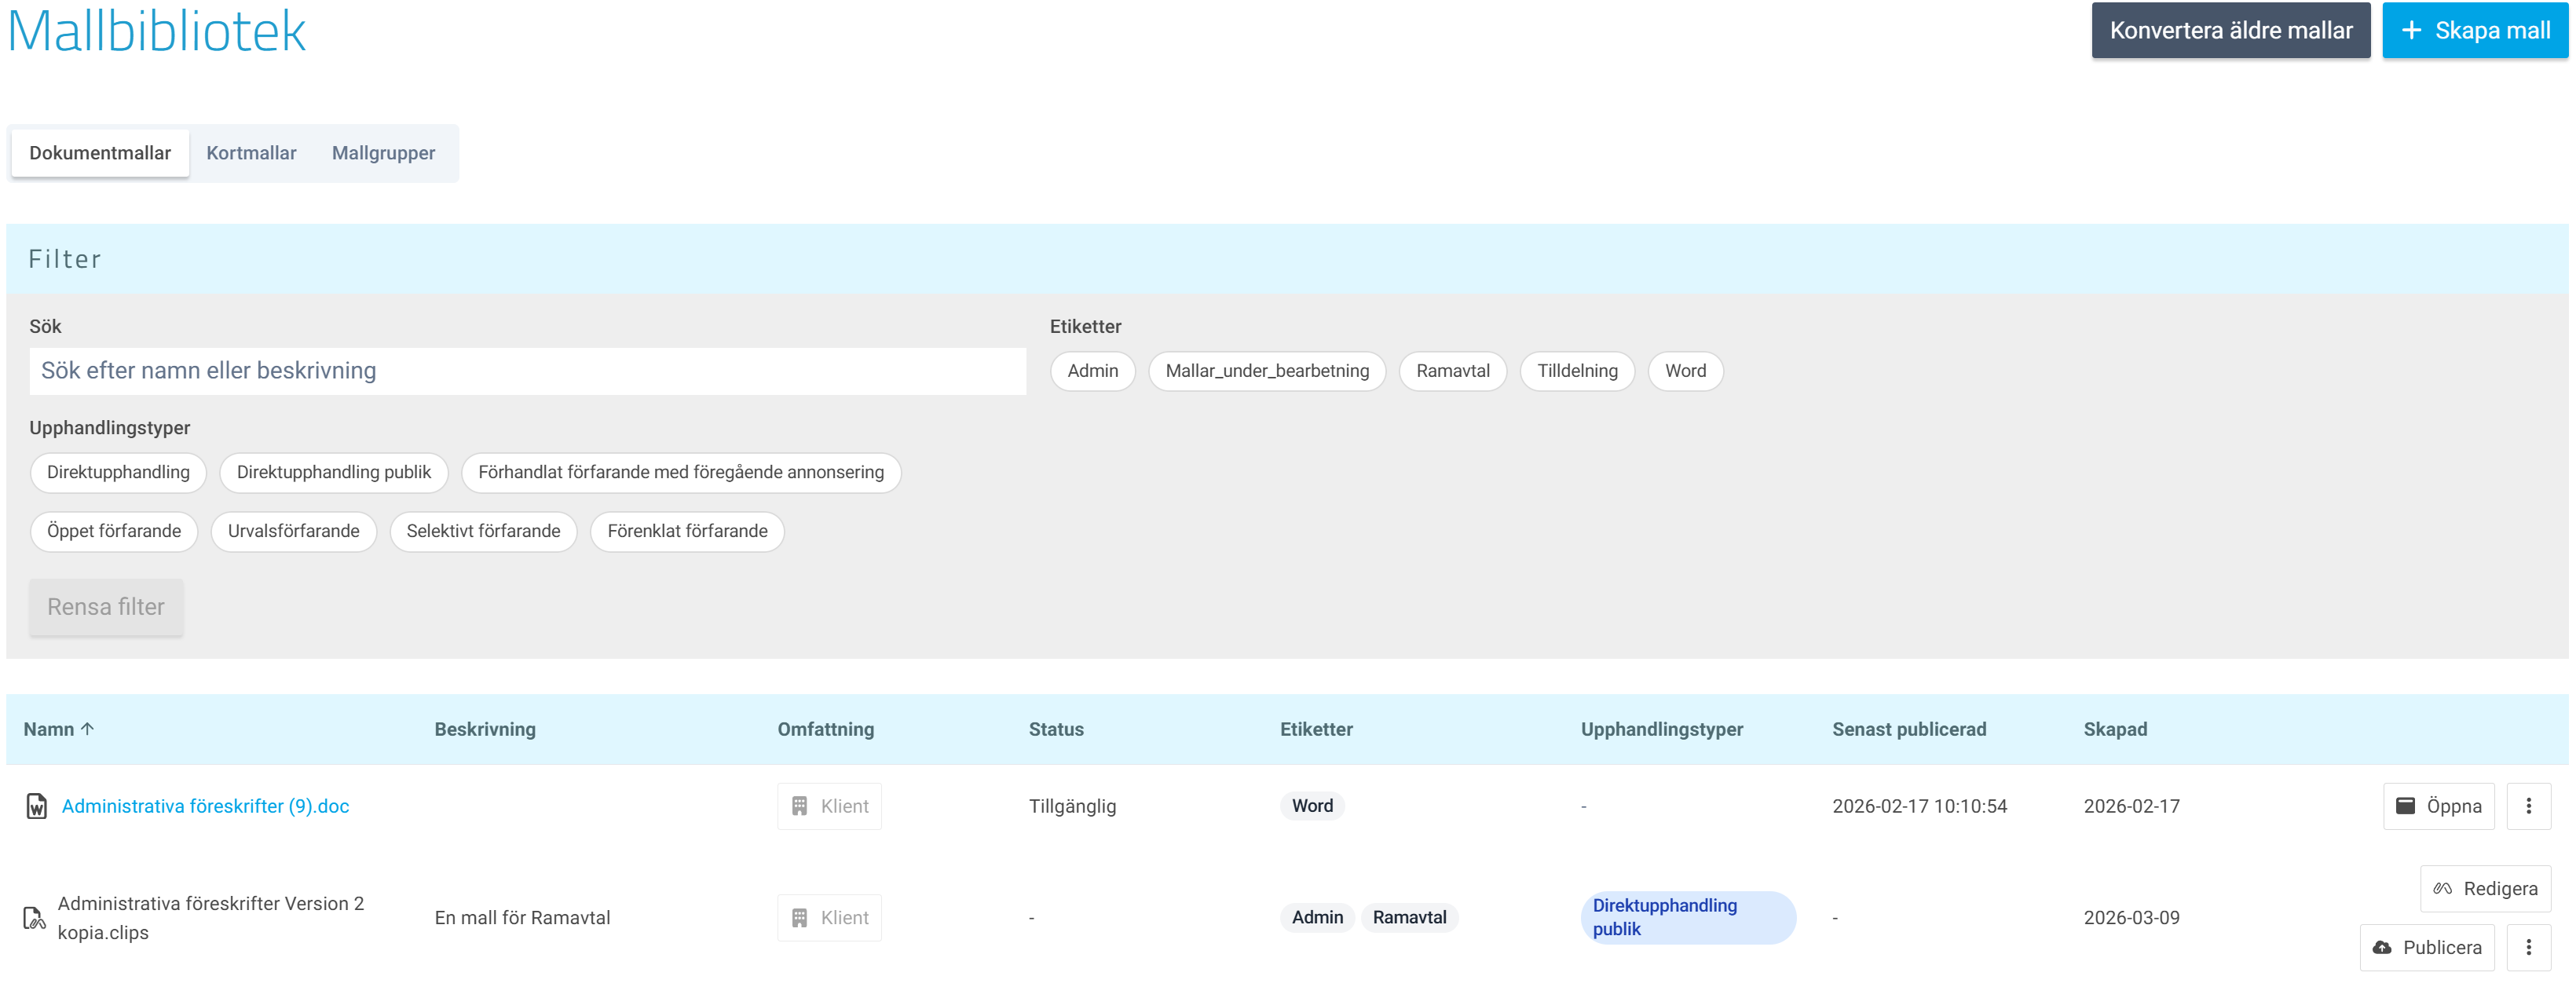Click the Konvertera äldre mallar button
This screenshot has height=987, width=2576.
pos(2230,30)
